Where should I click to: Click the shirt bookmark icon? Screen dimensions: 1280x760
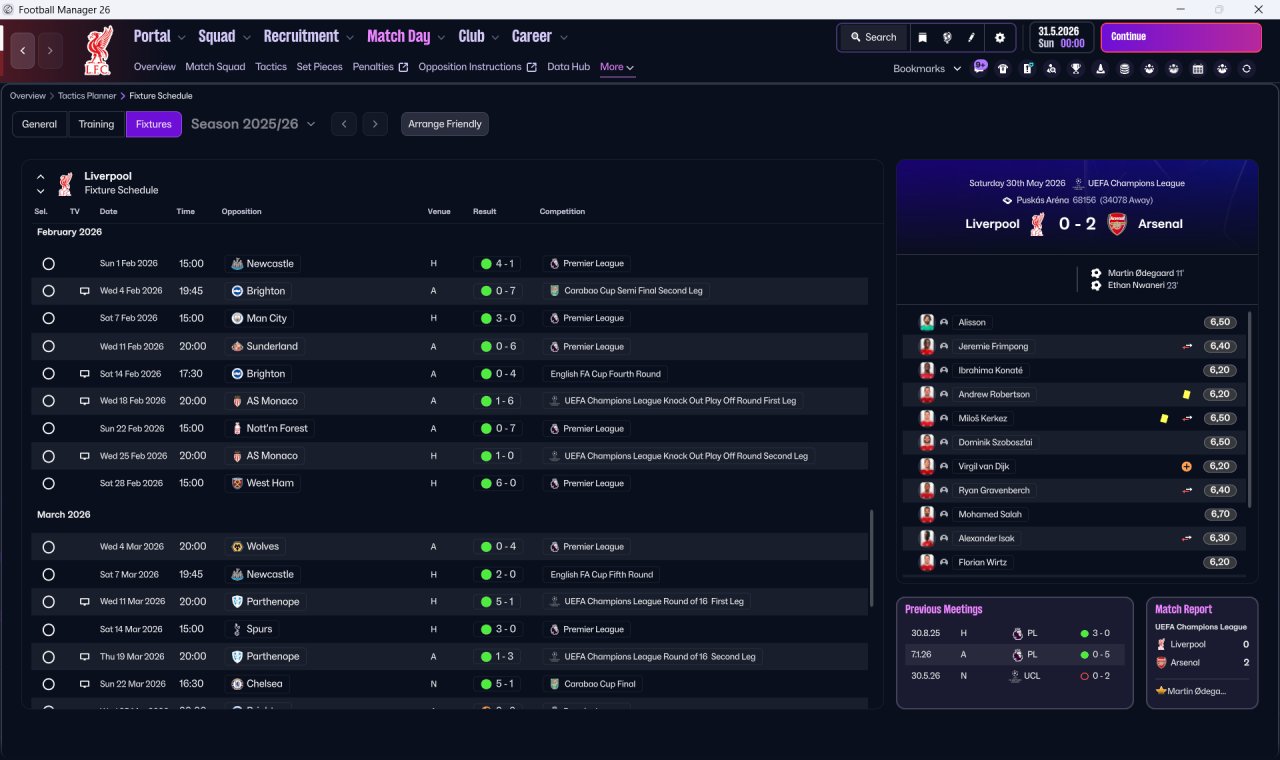coord(1003,69)
